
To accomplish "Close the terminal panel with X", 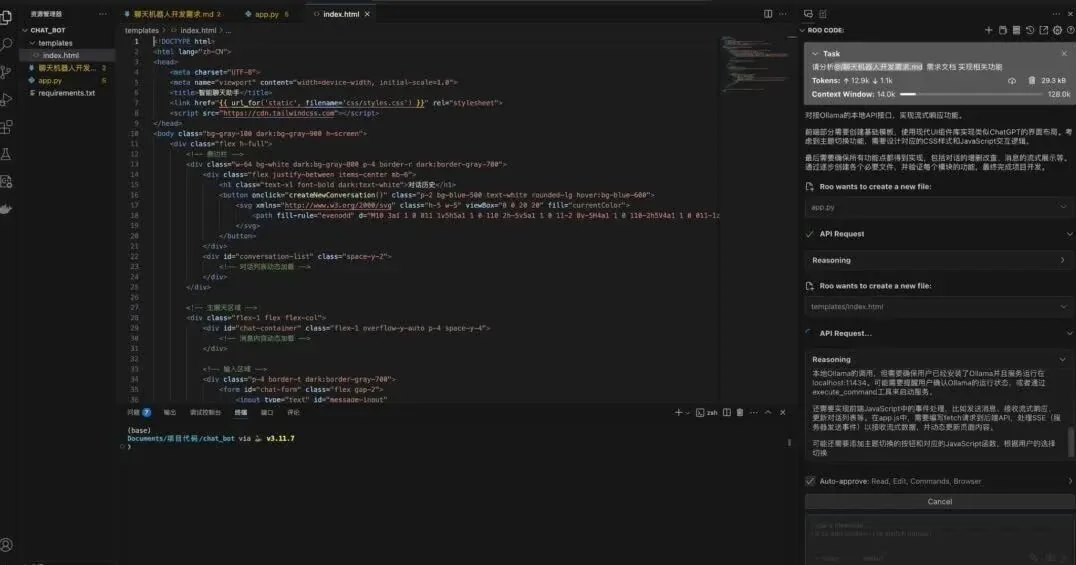I will pyautogui.click(x=782, y=413).
